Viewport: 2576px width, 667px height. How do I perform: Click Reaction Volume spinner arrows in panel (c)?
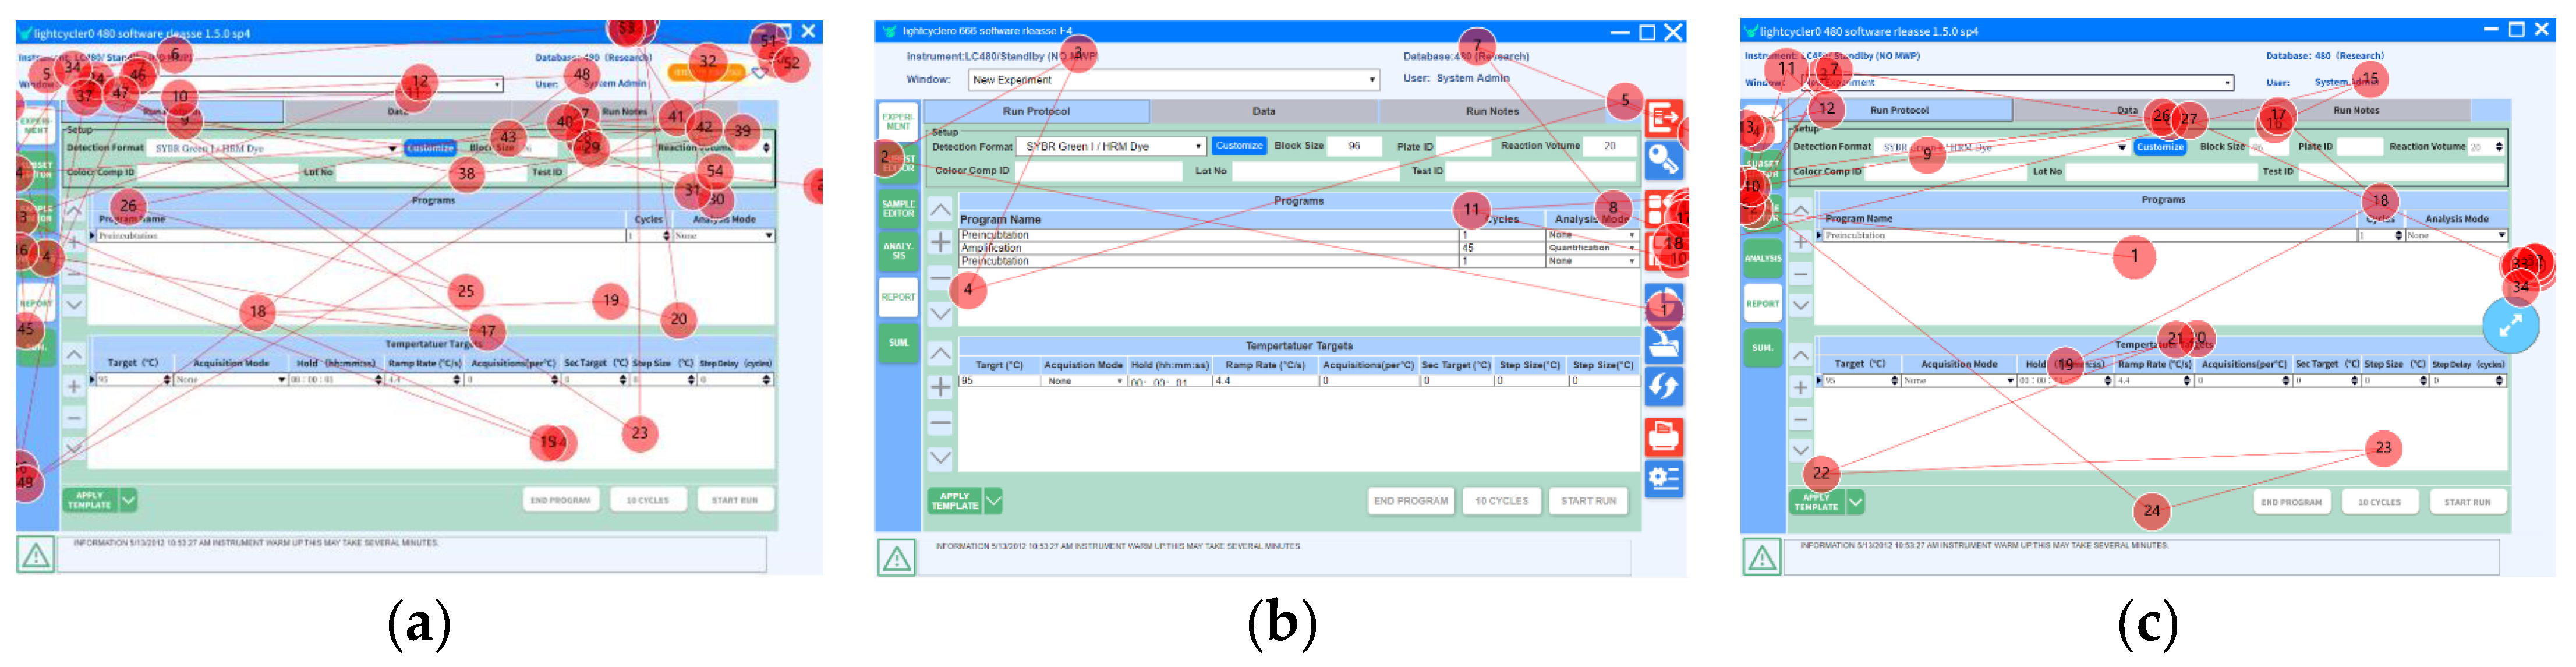[x=2499, y=147]
